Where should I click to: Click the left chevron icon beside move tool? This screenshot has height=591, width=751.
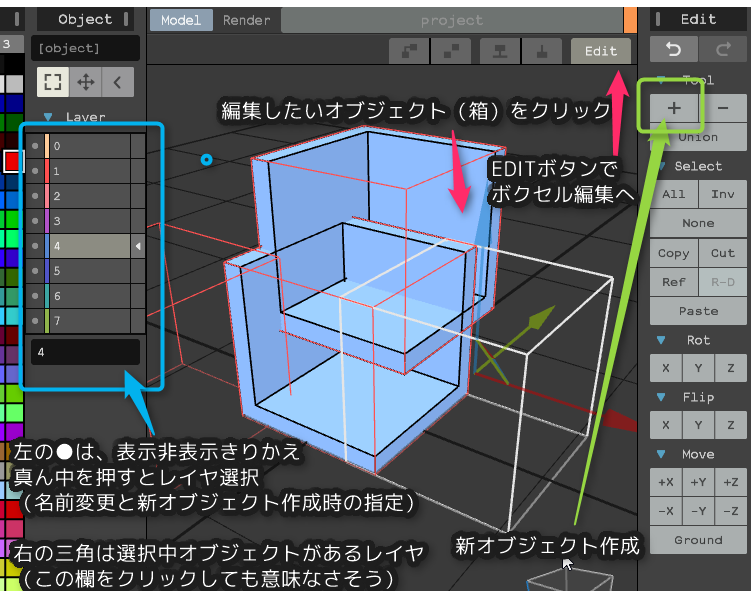tap(118, 82)
